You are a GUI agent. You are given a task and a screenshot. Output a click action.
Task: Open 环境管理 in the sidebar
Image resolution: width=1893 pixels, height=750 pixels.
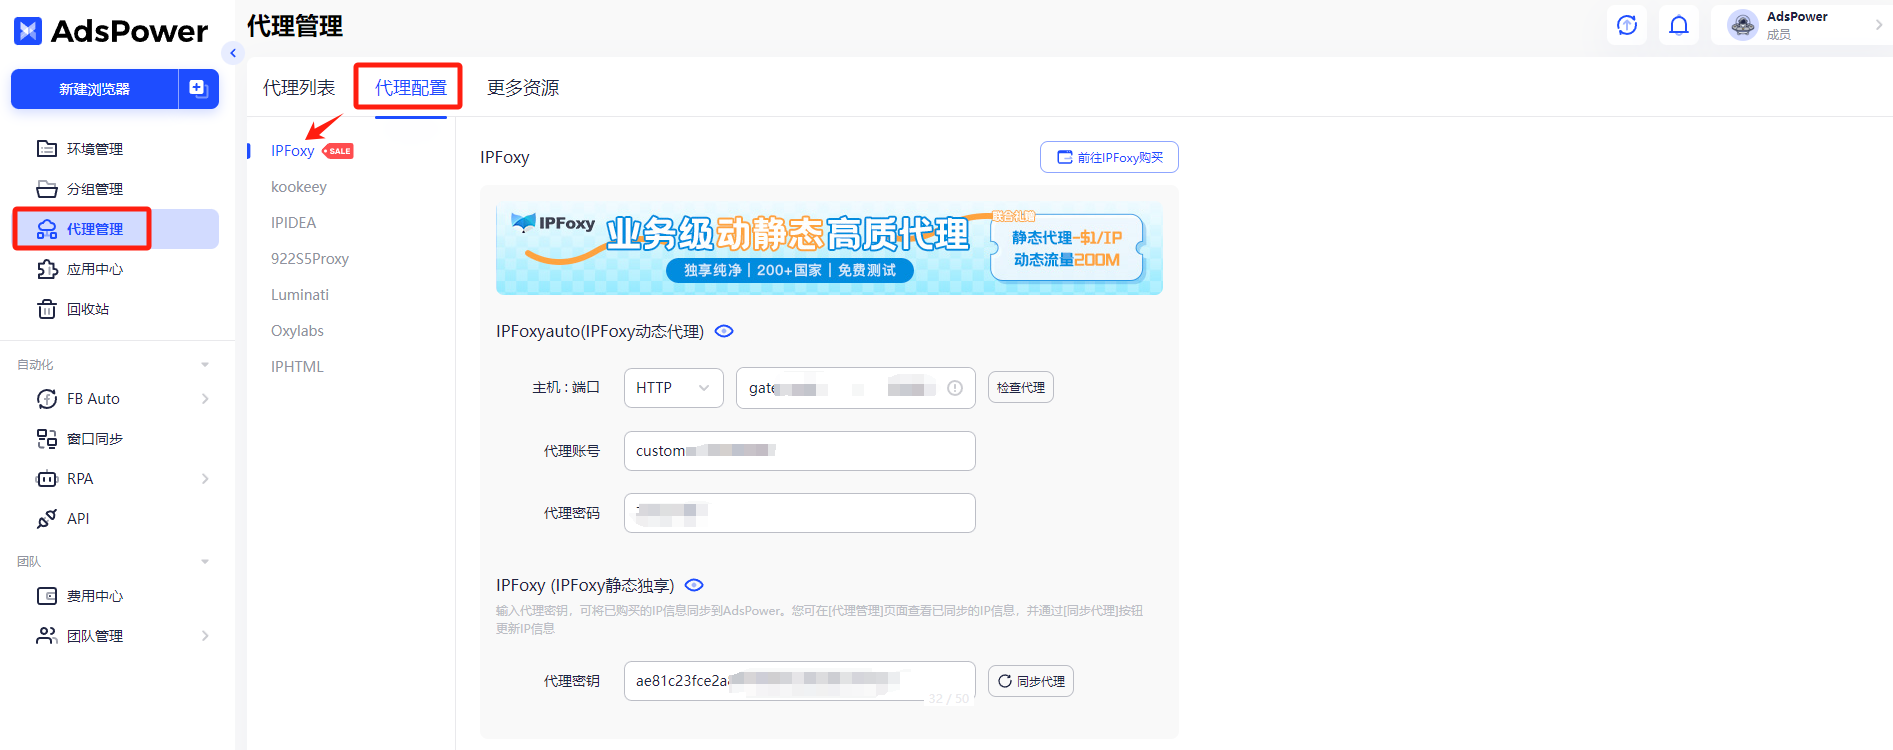94,149
